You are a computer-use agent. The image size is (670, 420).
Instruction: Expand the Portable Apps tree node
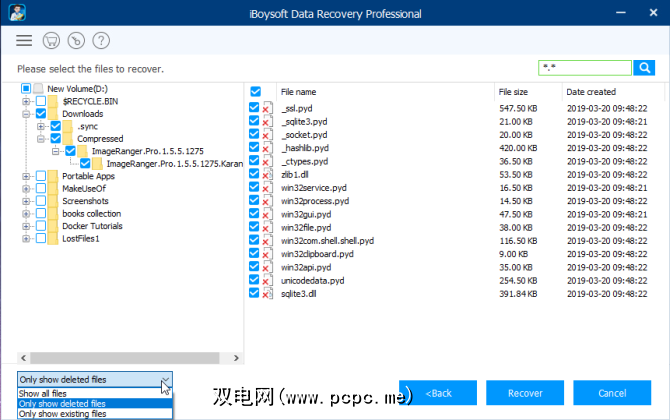(x=26, y=176)
